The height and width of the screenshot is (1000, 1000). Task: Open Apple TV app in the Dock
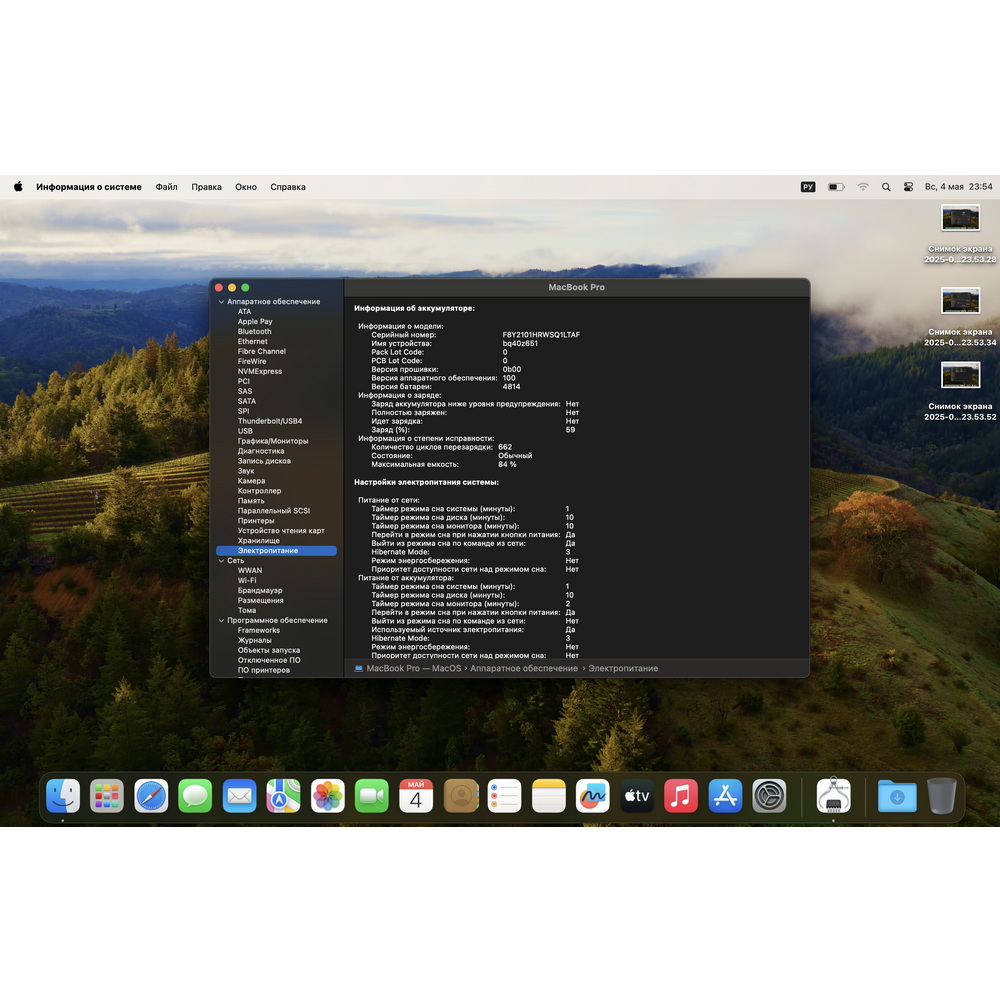[636, 796]
